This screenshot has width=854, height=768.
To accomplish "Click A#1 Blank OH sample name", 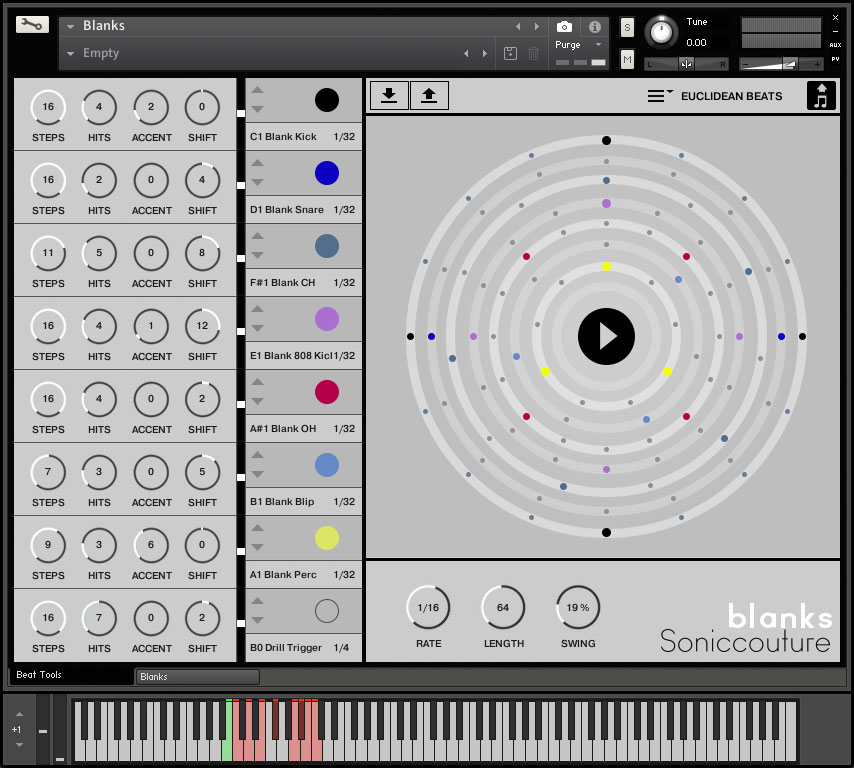I will (x=283, y=429).
